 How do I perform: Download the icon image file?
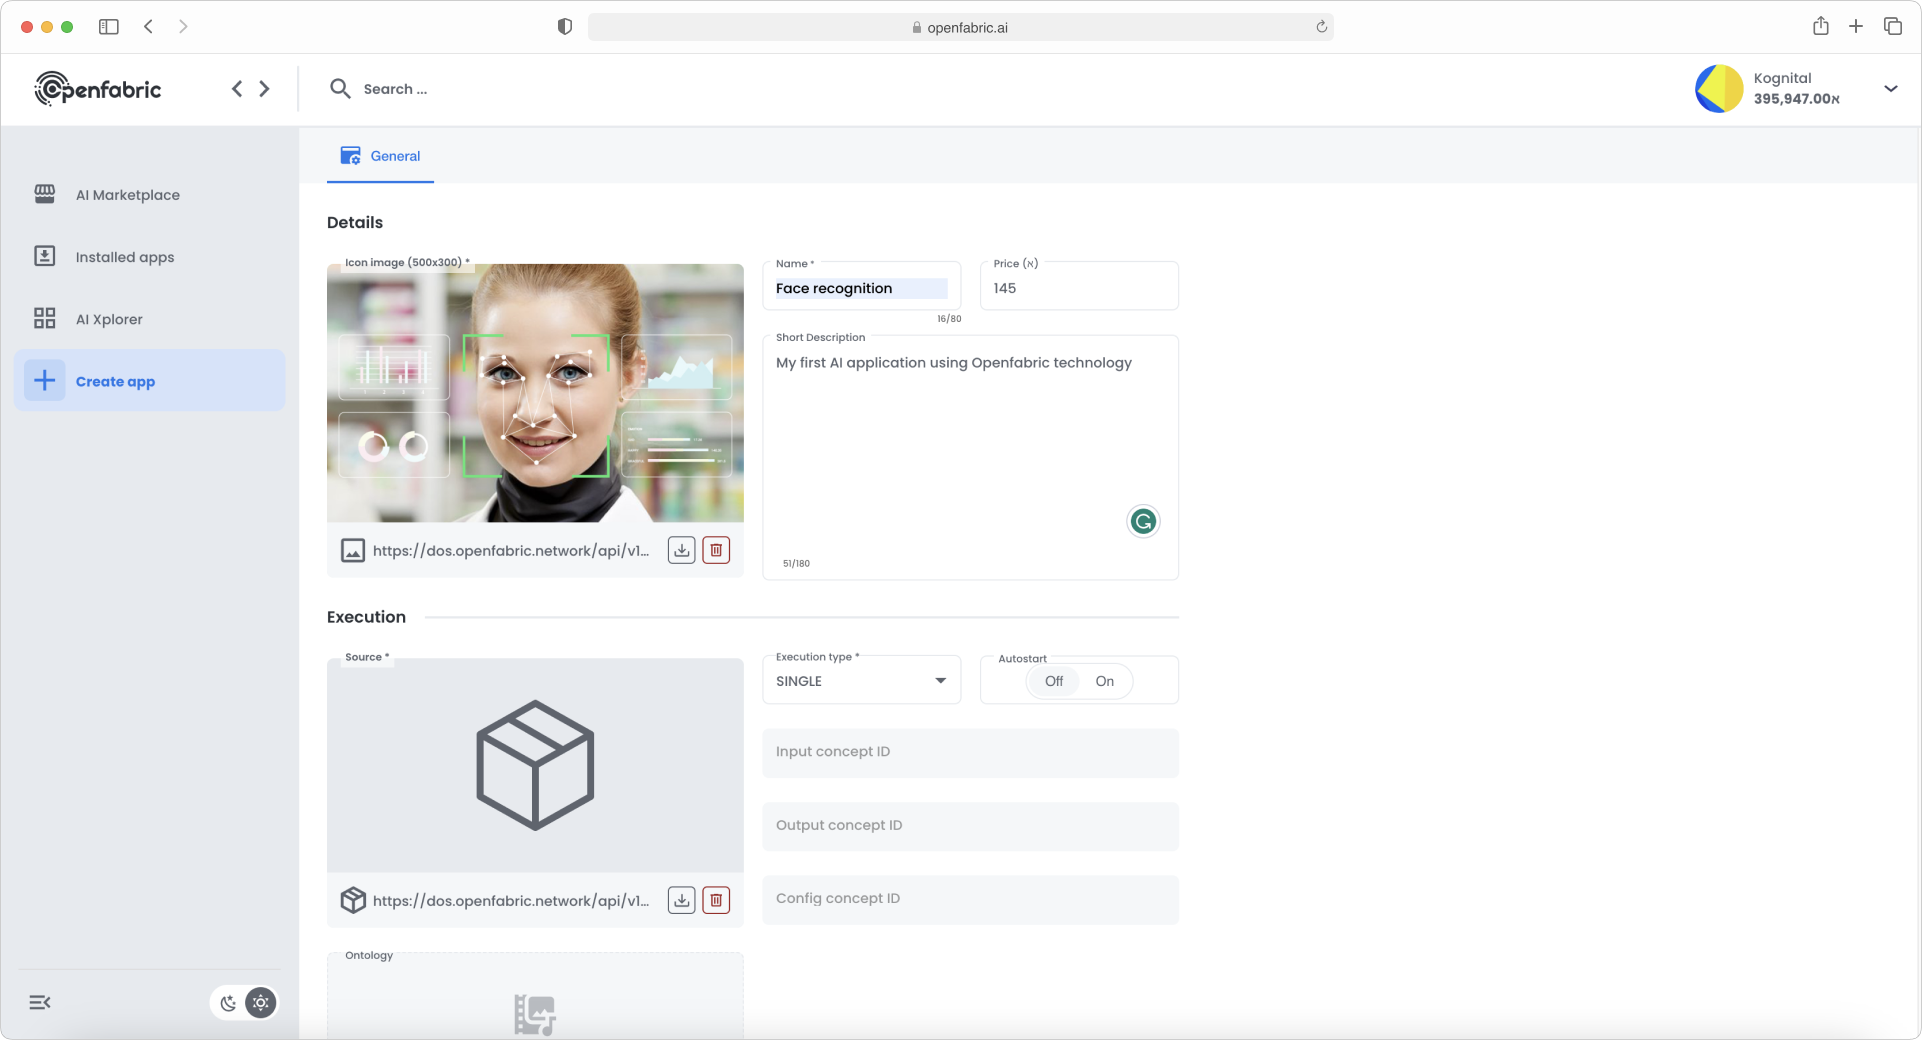point(682,550)
